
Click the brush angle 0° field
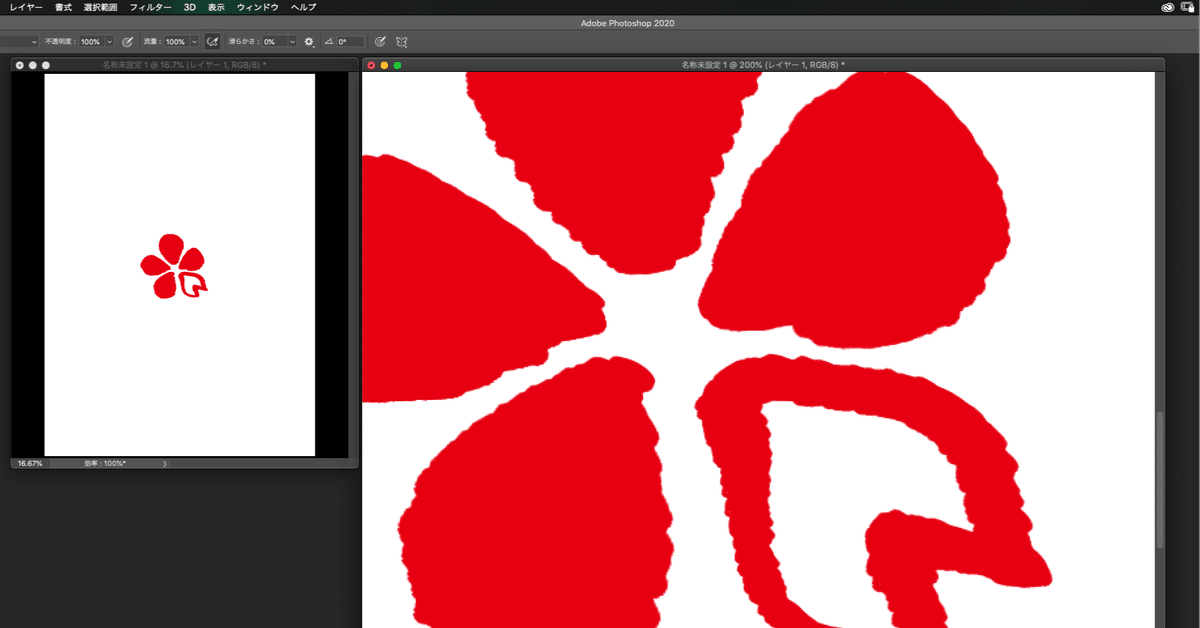click(350, 42)
